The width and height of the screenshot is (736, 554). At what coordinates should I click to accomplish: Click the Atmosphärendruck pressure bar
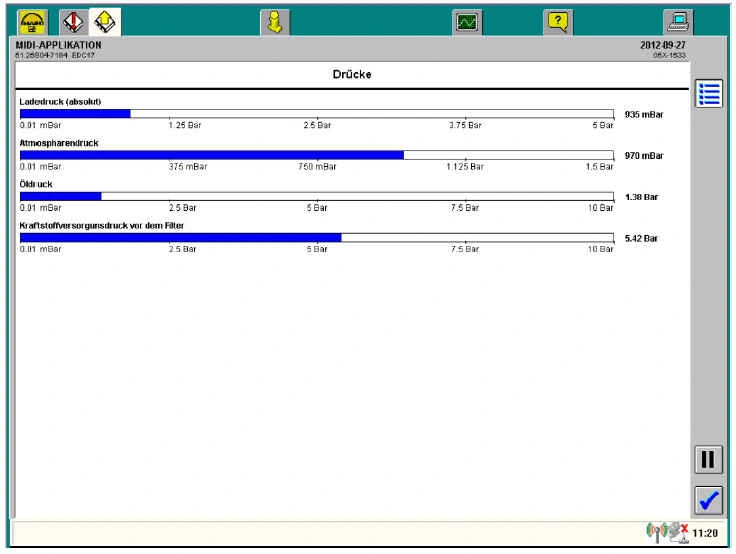point(316,155)
